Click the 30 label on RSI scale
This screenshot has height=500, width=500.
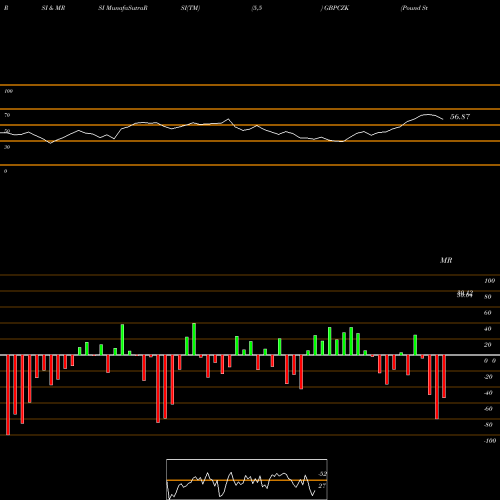point(7,147)
